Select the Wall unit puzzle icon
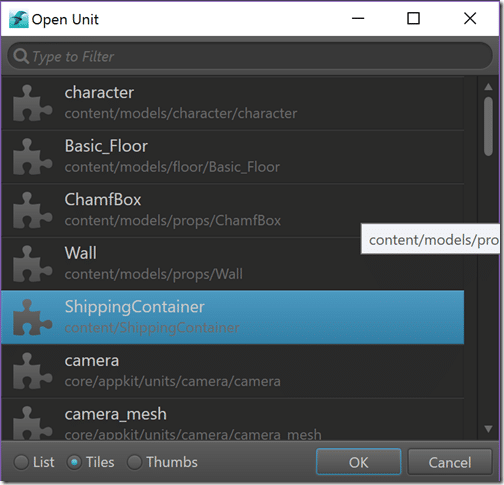This screenshot has height=485, width=504. pyautogui.click(x=32, y=264)
